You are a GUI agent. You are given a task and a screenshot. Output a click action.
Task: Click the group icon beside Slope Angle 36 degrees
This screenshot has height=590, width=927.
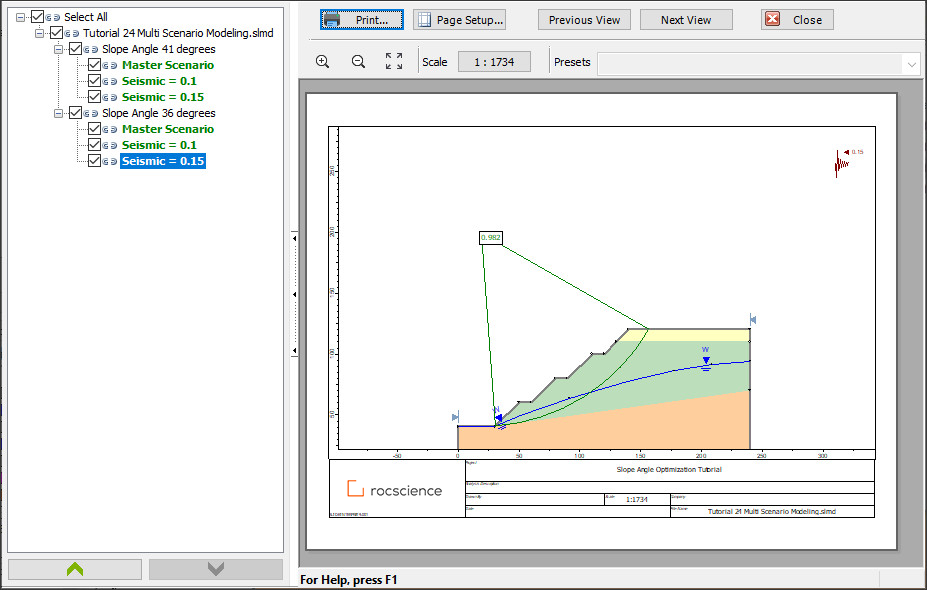[91, 114]
